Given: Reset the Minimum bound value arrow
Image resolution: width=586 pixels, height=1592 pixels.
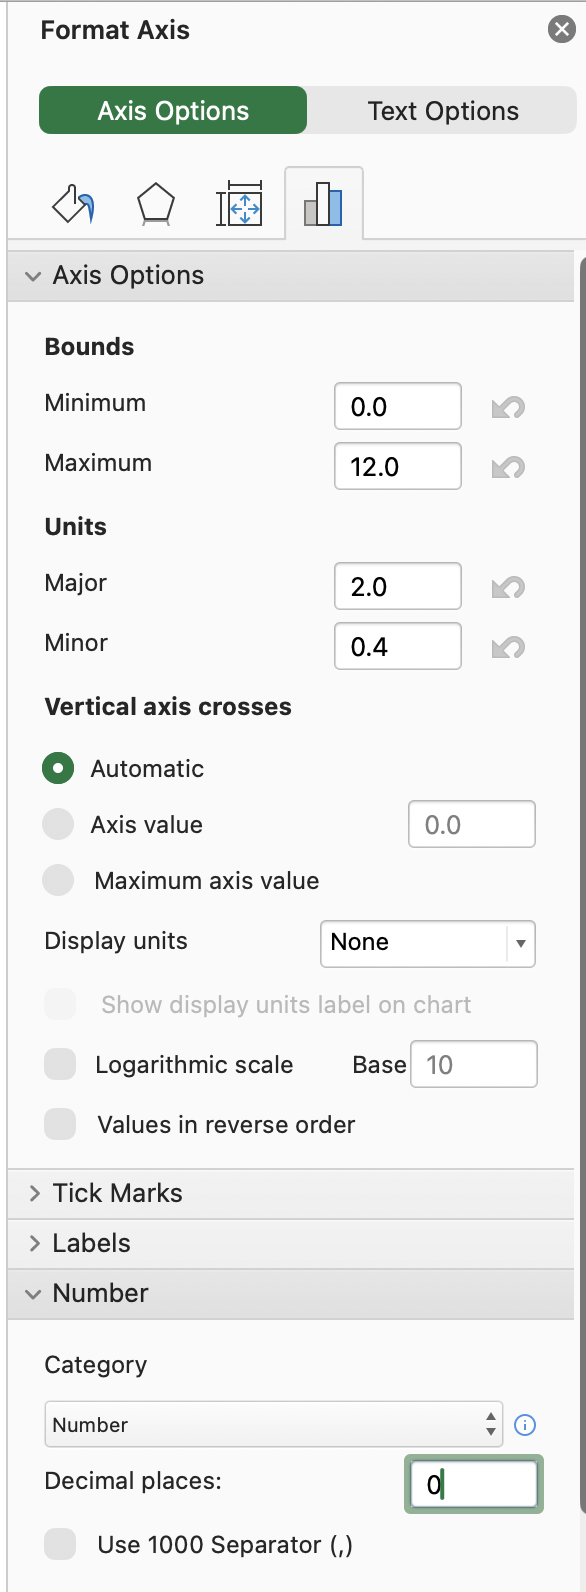Looking at the screenshot, I should tap(508, 407).
